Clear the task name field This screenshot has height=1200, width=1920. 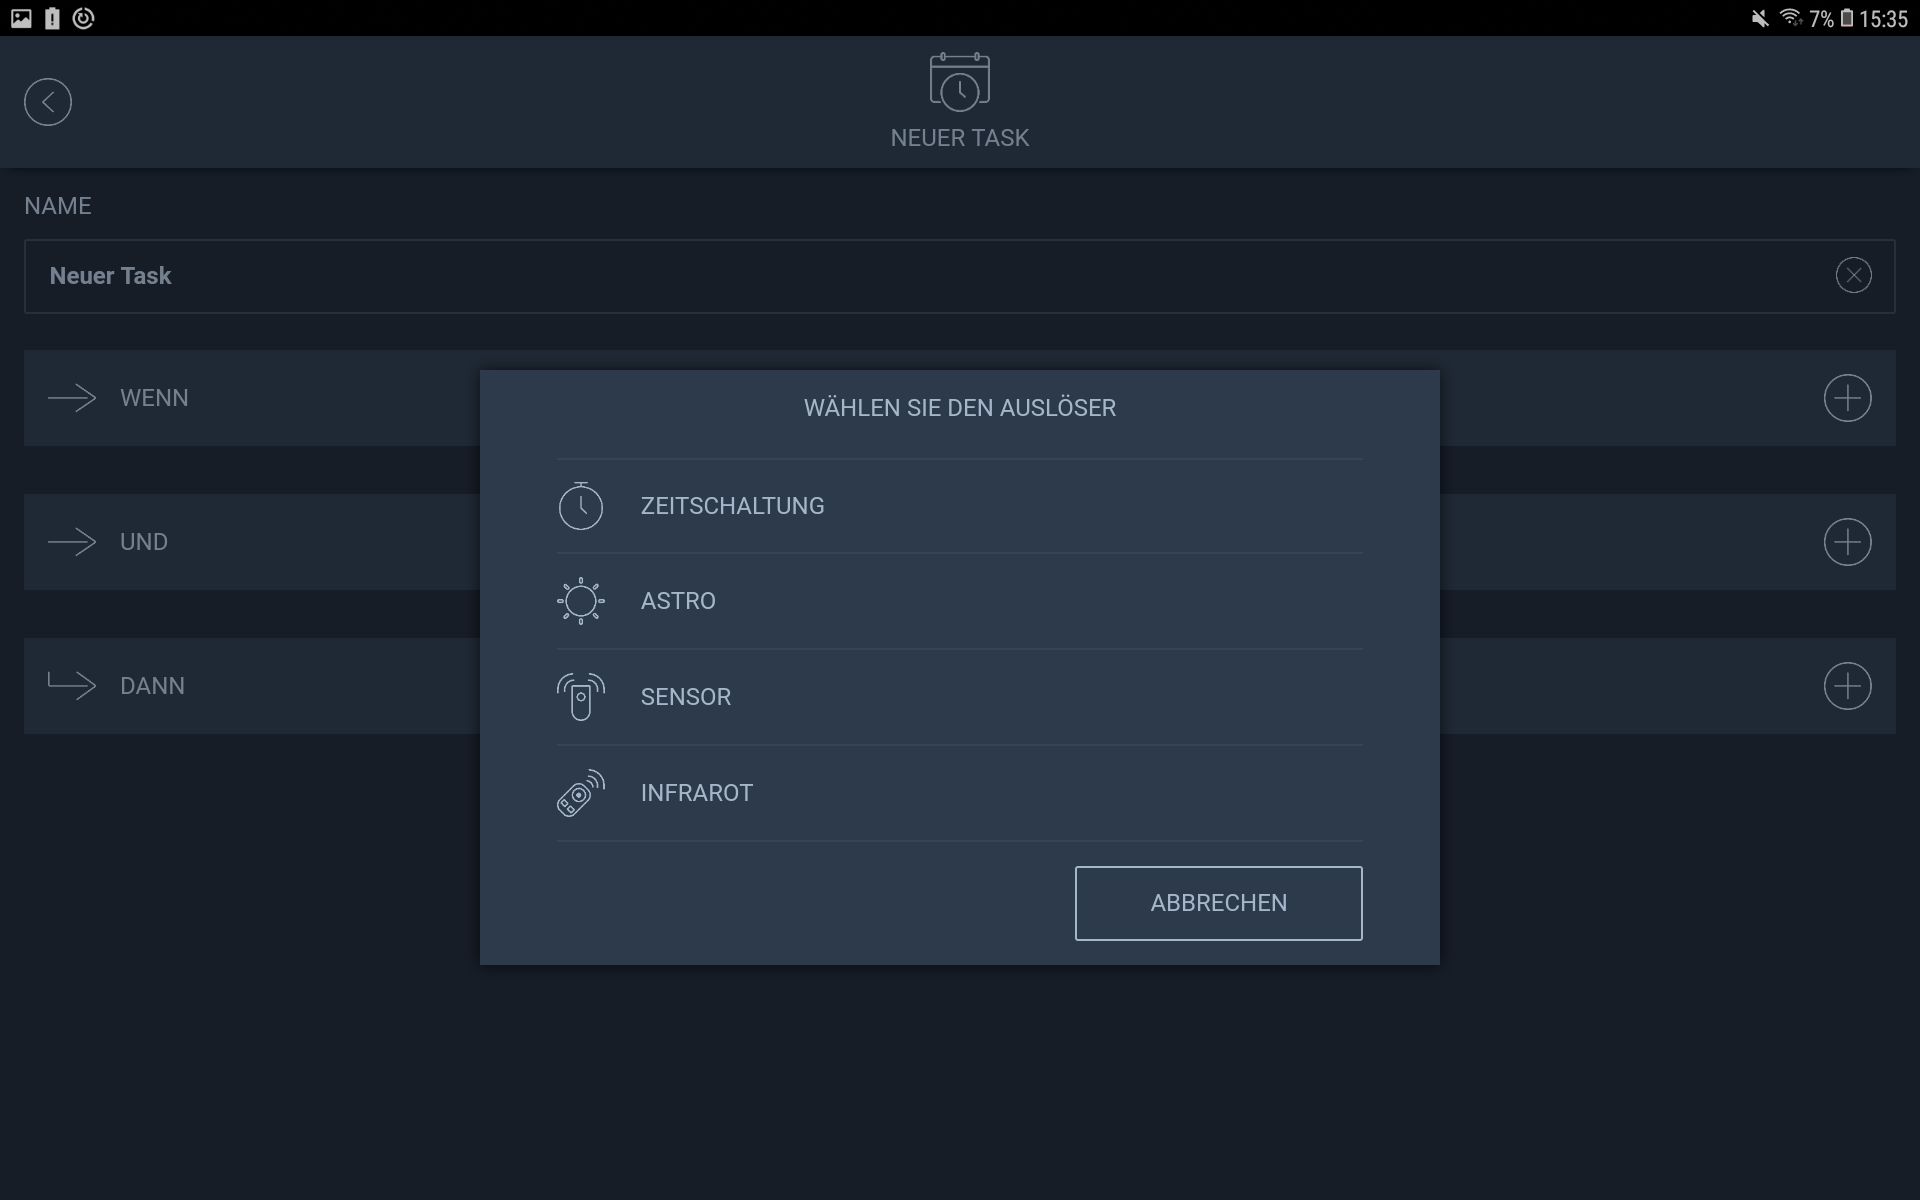tap(1853, 275)
